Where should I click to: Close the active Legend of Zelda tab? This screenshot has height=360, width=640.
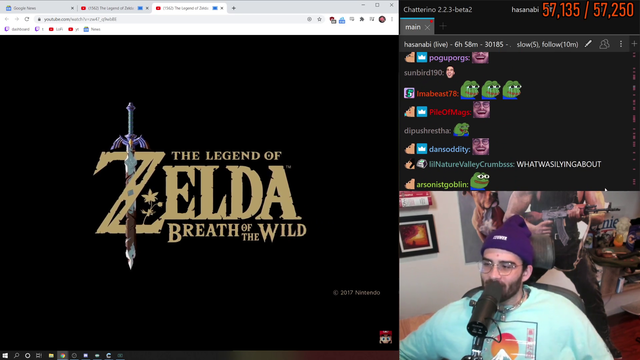point(222,8)
